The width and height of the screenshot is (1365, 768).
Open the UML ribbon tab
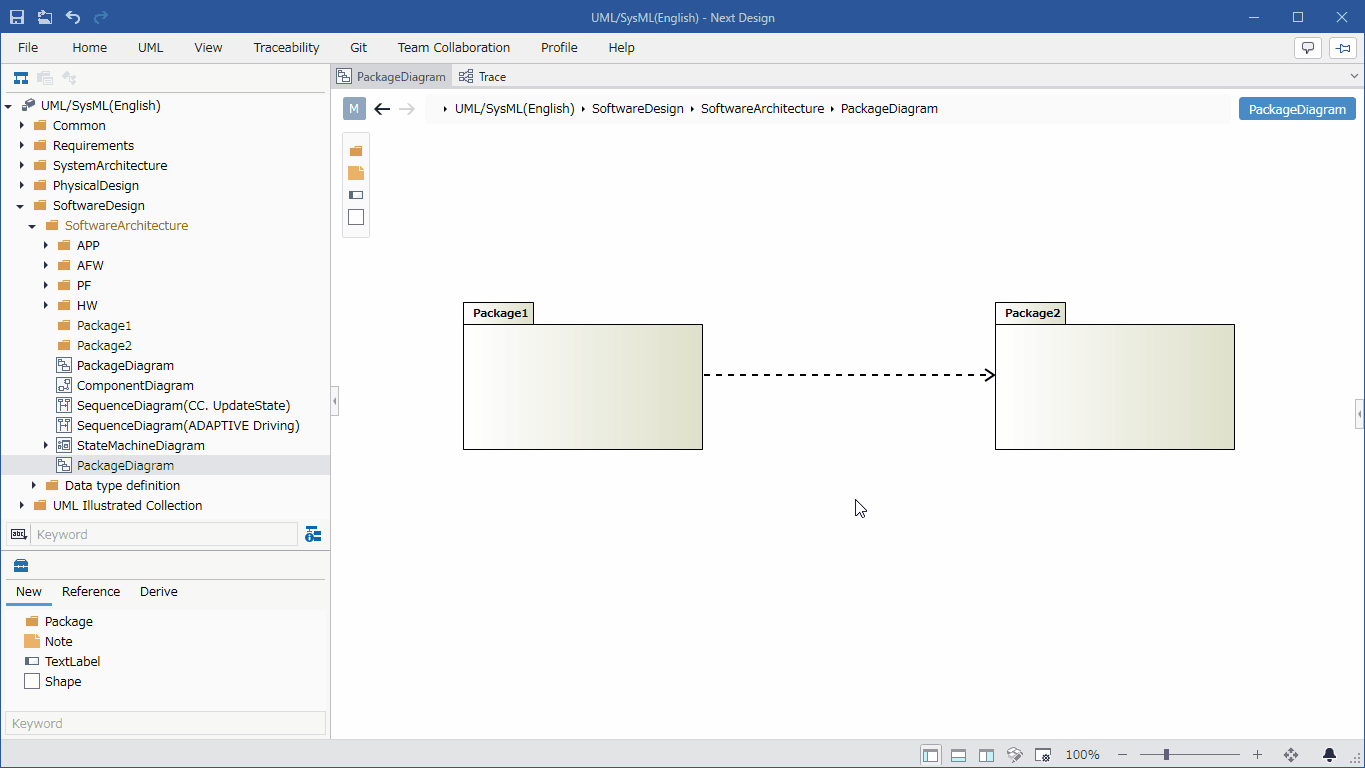click(151, 48)
